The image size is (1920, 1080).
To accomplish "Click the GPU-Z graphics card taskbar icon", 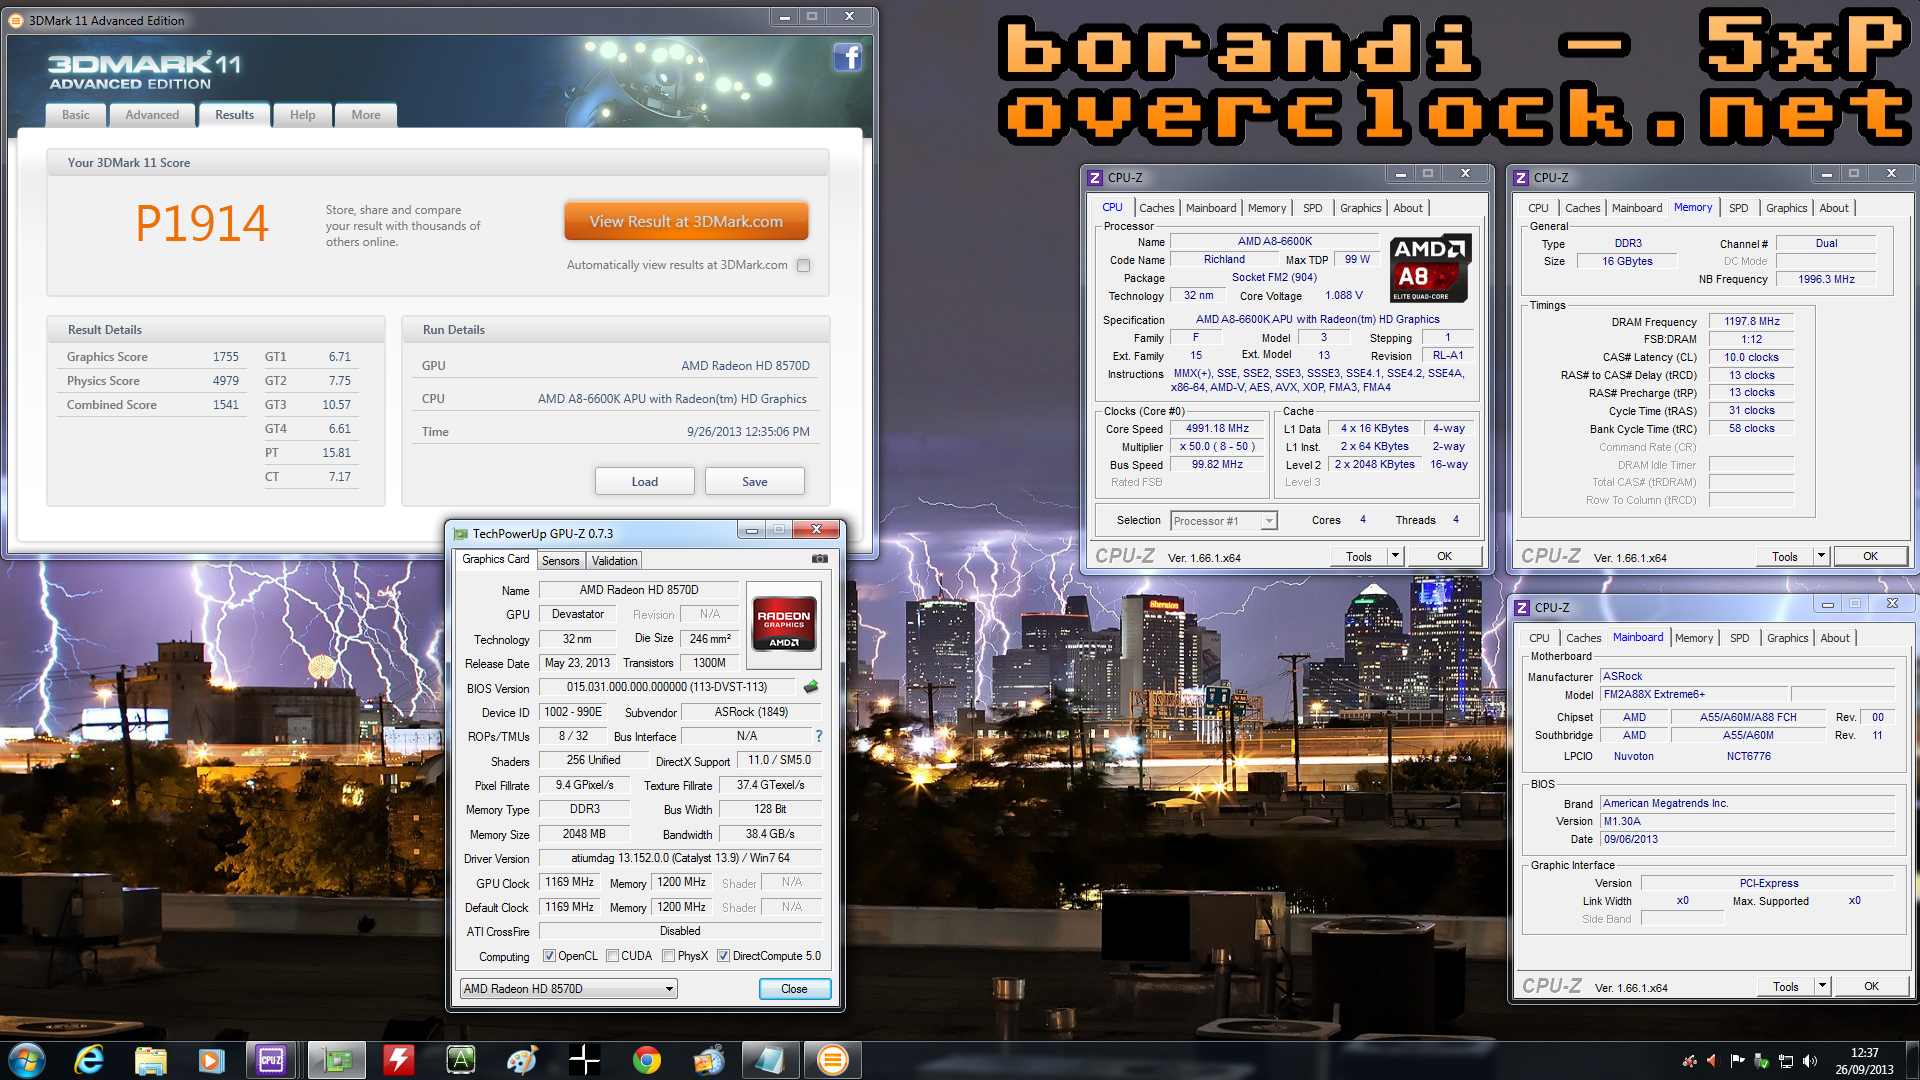I will [337, 1060].
